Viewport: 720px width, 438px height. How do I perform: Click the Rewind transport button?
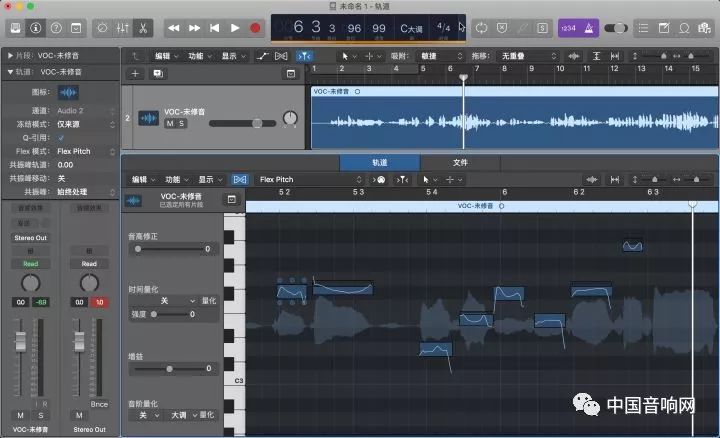[x=174, y=28]
